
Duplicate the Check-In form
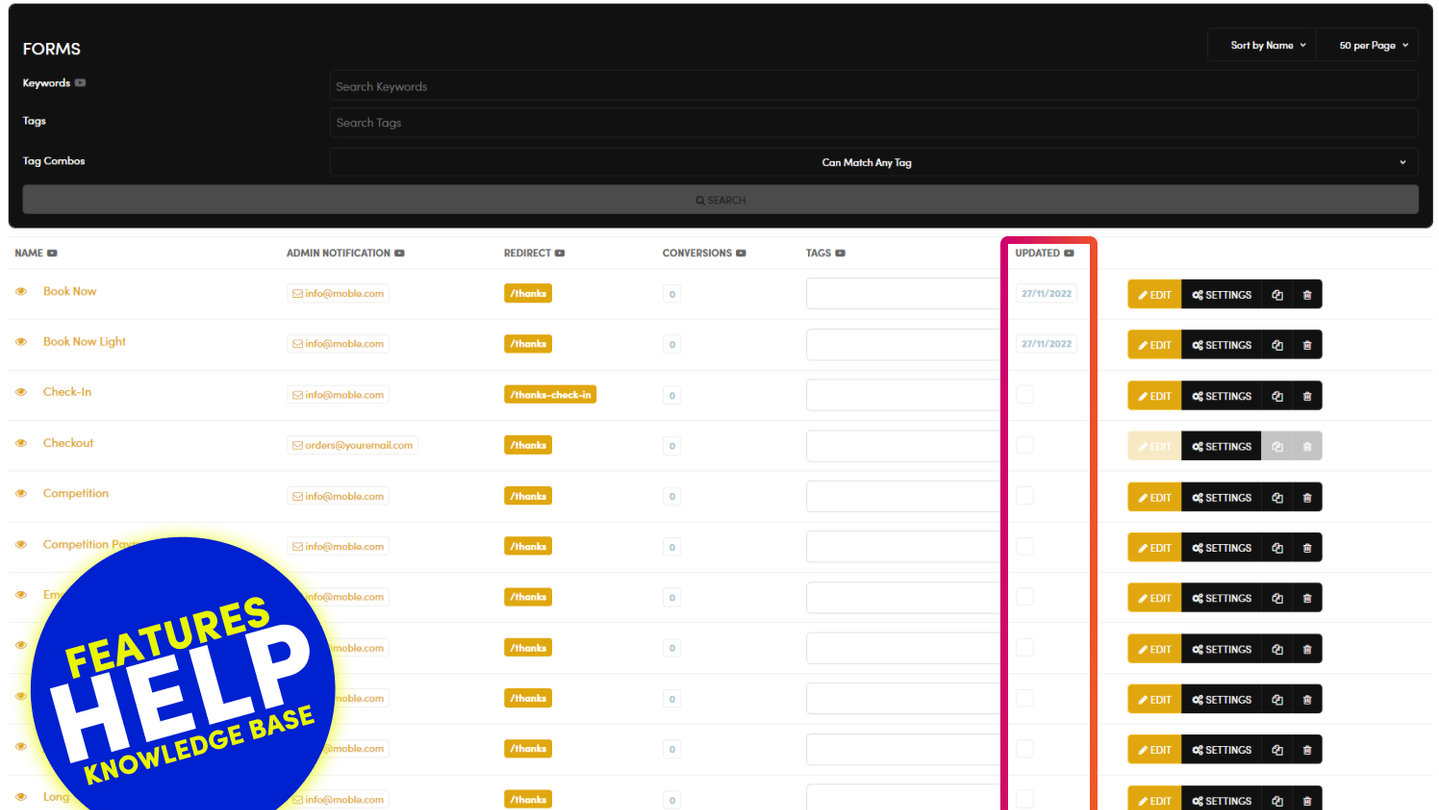coord(1277,396)
